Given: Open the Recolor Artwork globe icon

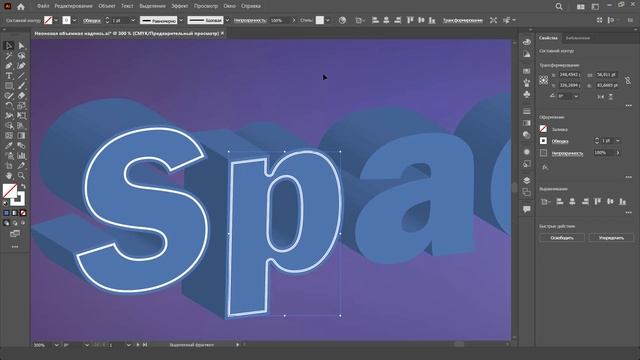Looking at the screenshot, I should click(342, 20).
